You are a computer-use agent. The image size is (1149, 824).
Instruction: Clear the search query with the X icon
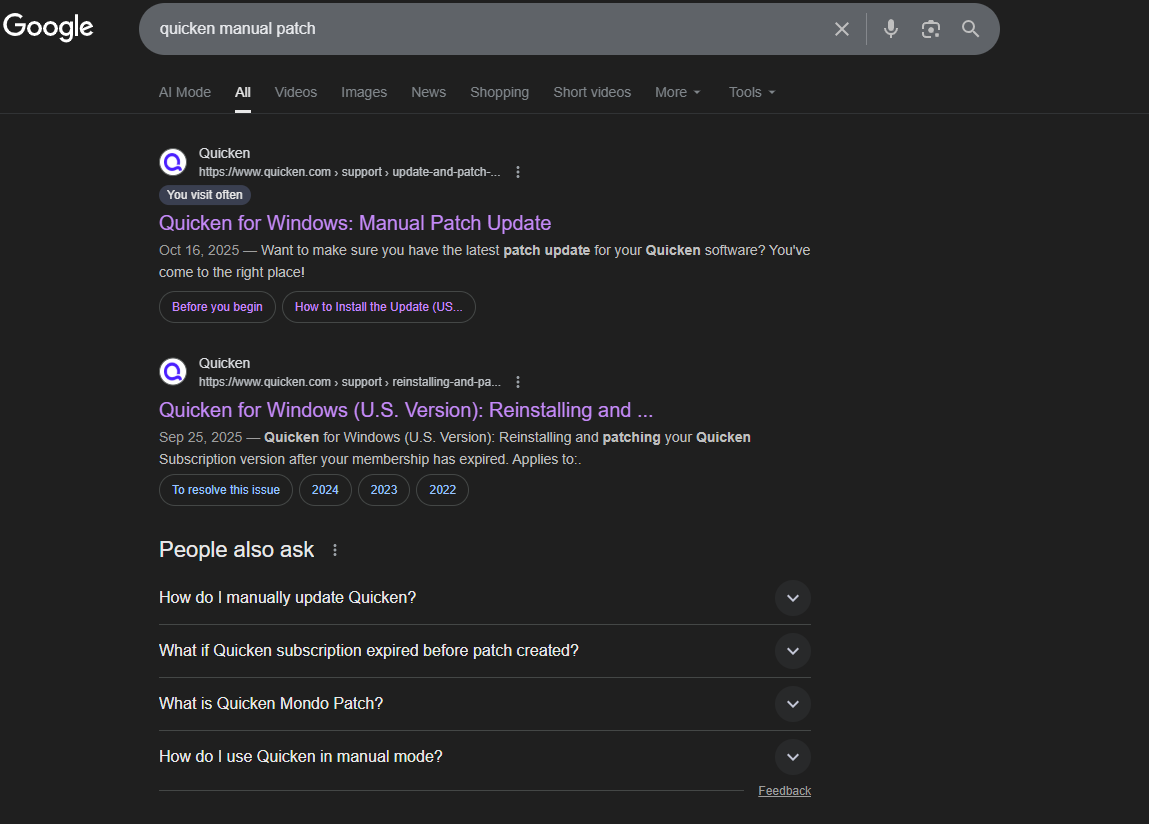[x=841, y=28]
